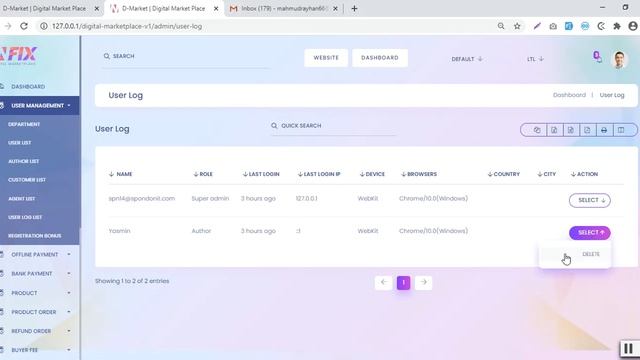Expand the Buyer Fee menu

pyautogui.click(x=40, y=350)
